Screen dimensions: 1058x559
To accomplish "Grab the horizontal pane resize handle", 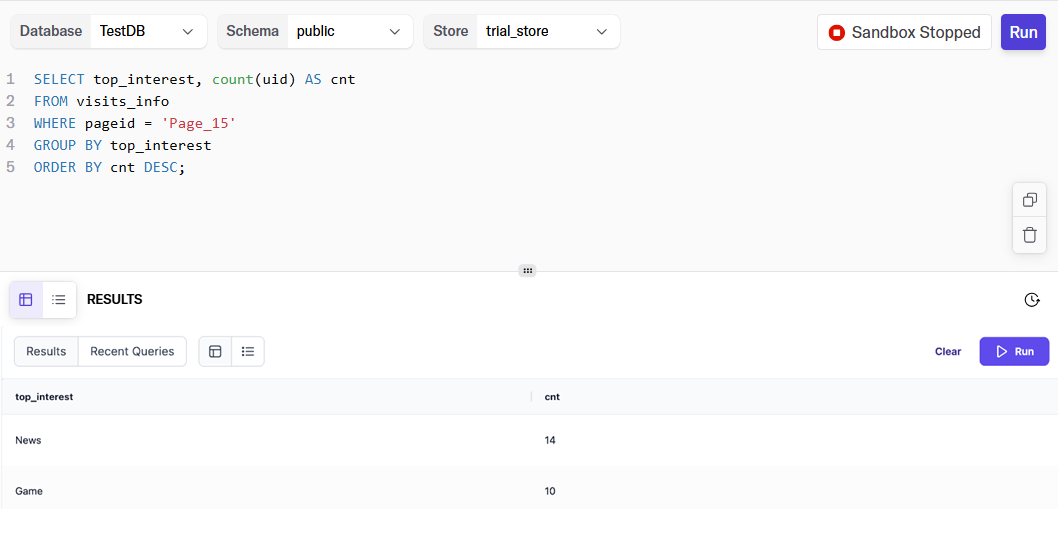I will [528, 271].
